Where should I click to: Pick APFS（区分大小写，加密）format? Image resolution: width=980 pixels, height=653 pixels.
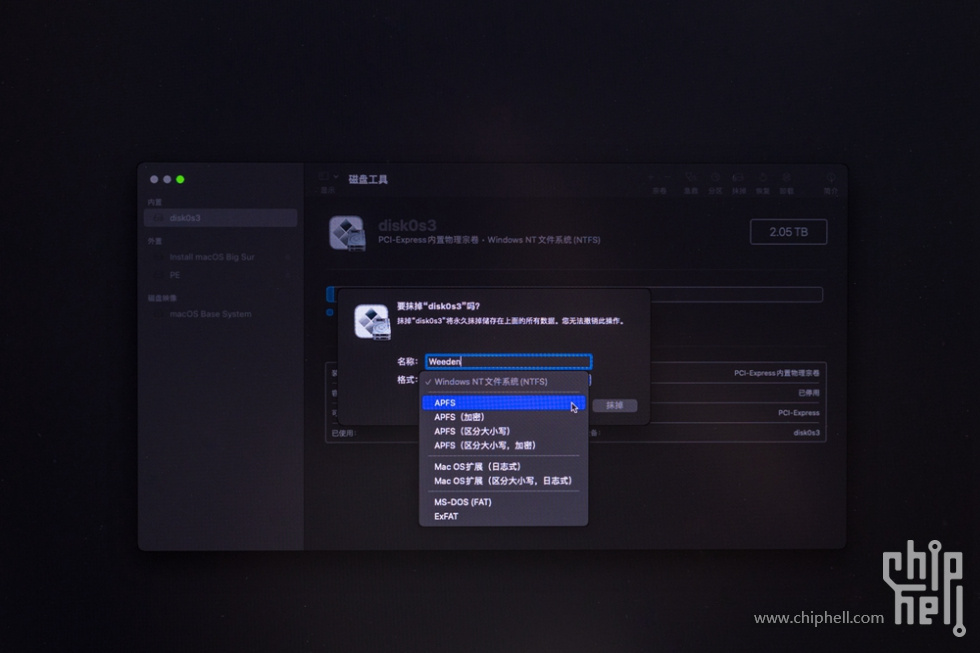click(x=503, y=446)
